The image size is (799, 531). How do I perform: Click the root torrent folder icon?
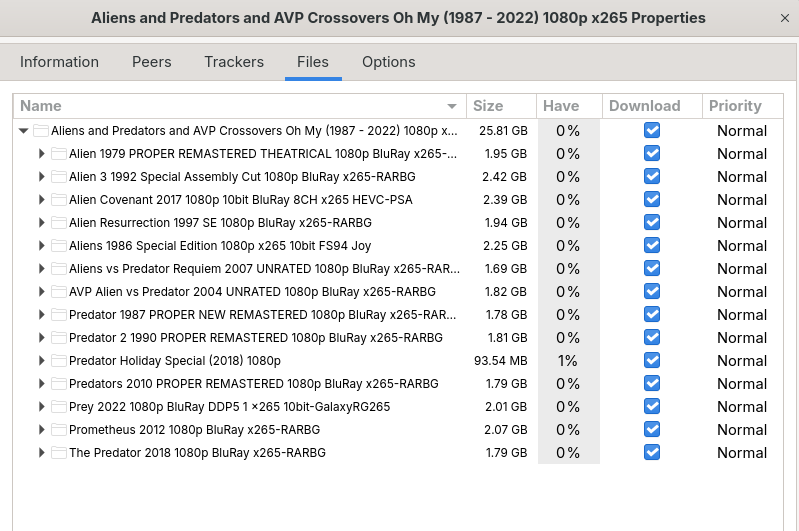pyautogui.click(x=41, y=131)
